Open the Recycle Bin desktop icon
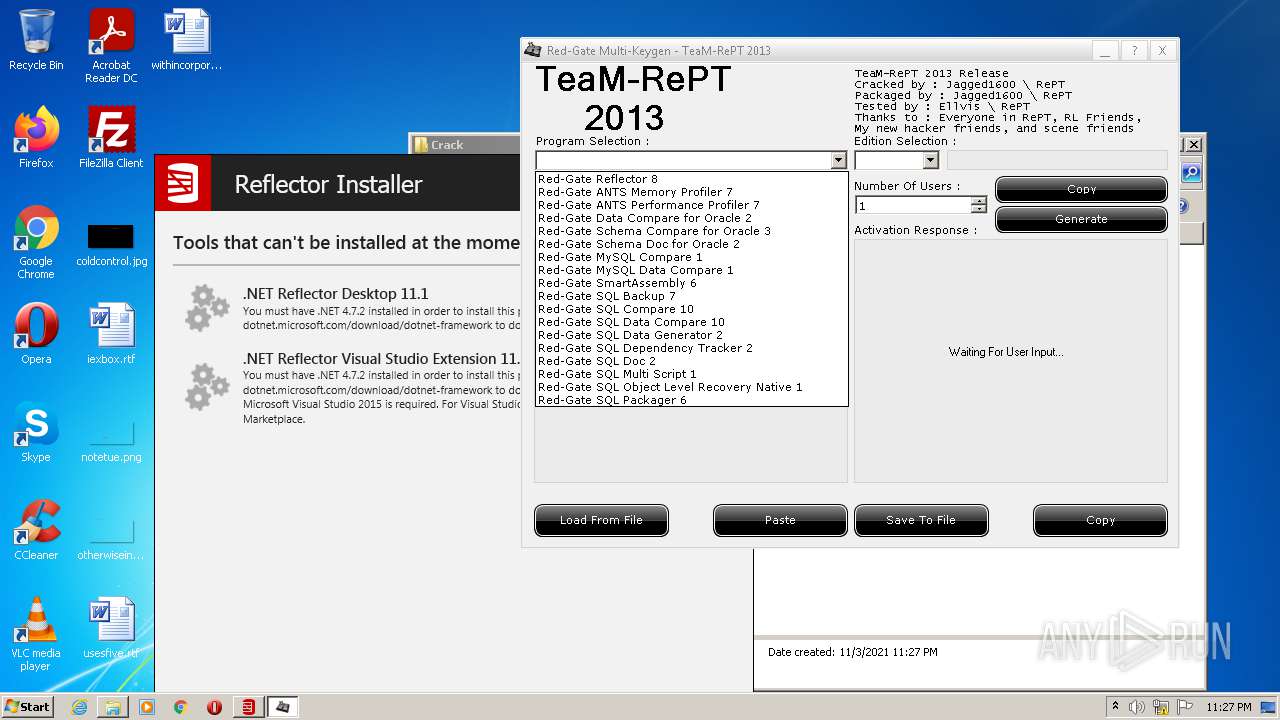The width and height of the screenshot is (1280, 720). tap(36, 40)
